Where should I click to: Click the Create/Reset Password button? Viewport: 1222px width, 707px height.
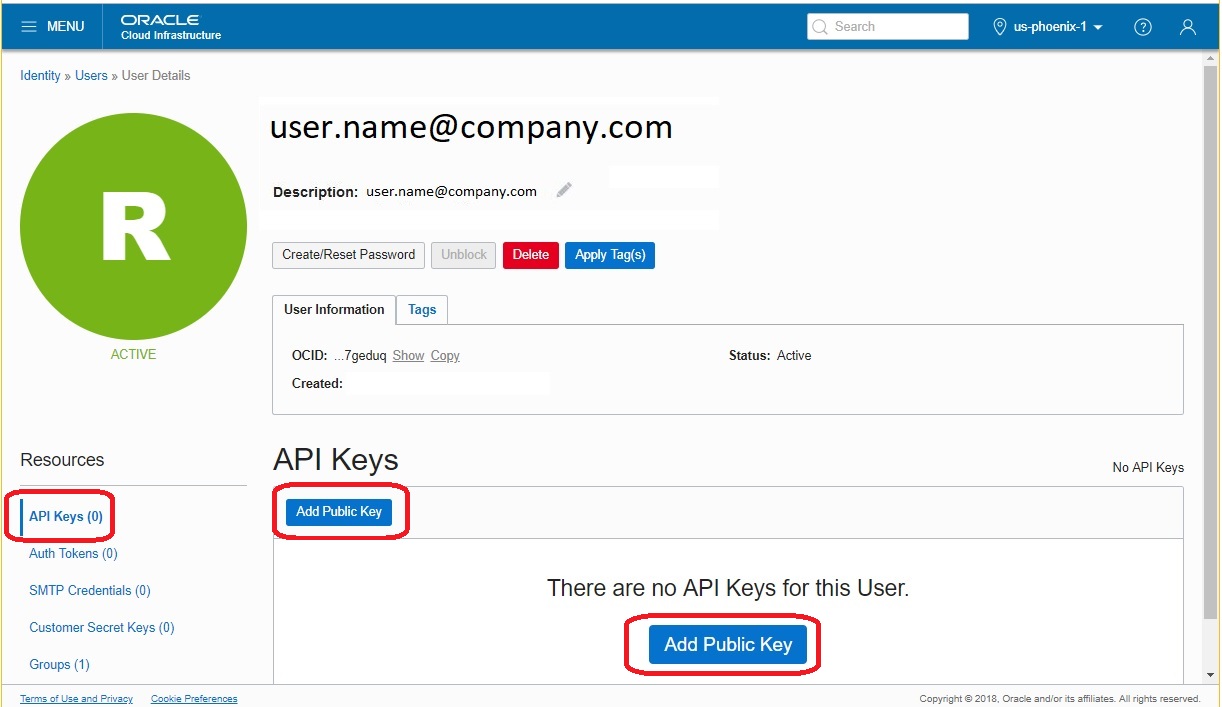tap(347, 255)
